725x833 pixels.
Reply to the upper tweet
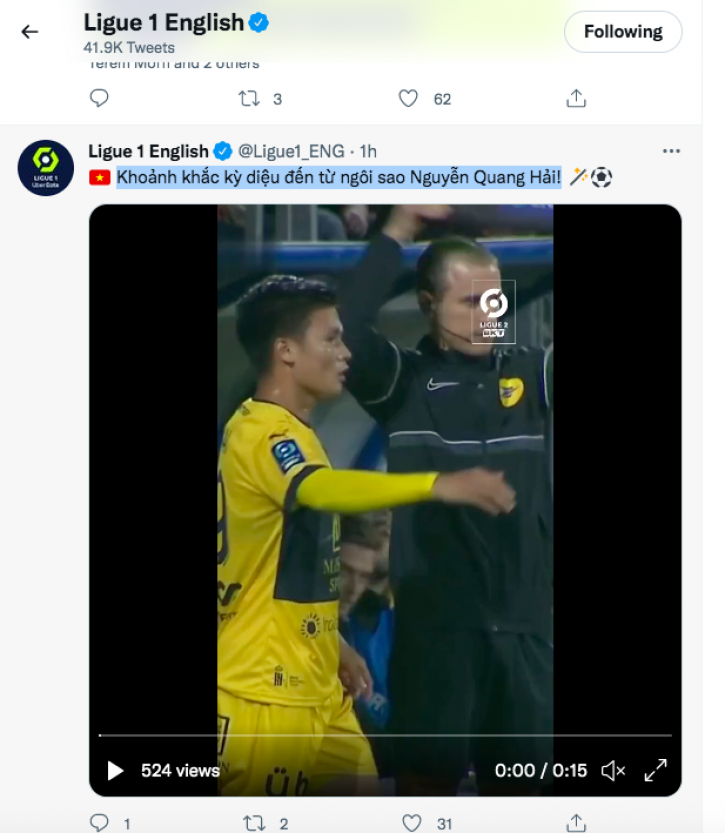click(x=99, y=98)
